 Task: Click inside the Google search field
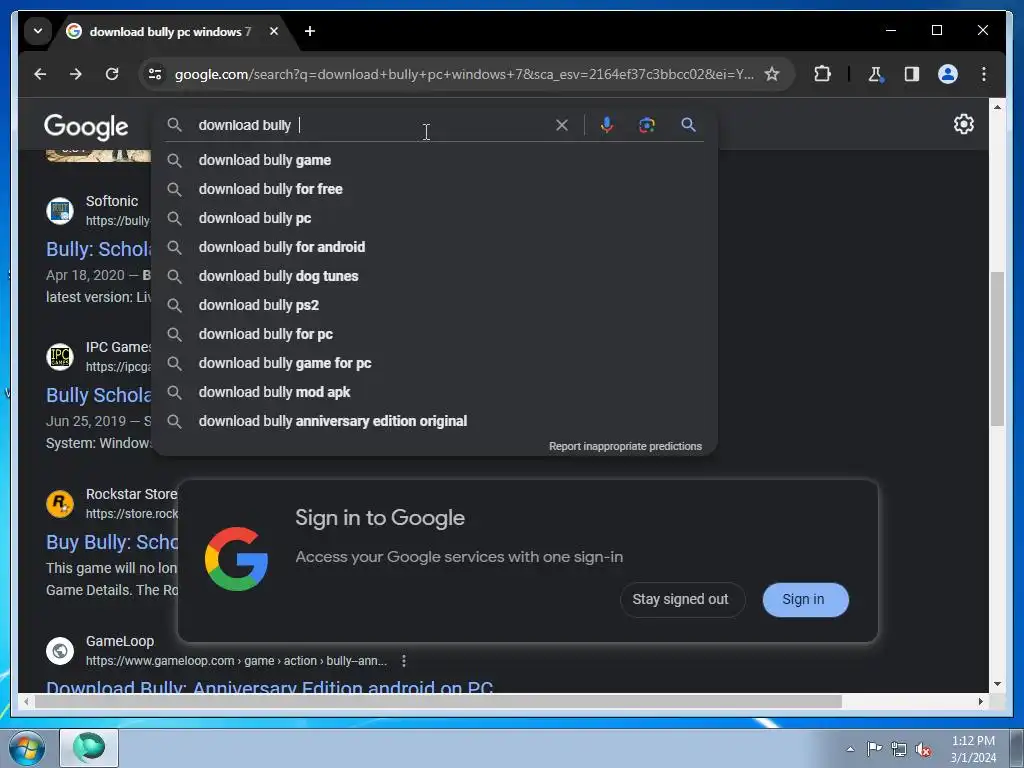pos(372,125)
